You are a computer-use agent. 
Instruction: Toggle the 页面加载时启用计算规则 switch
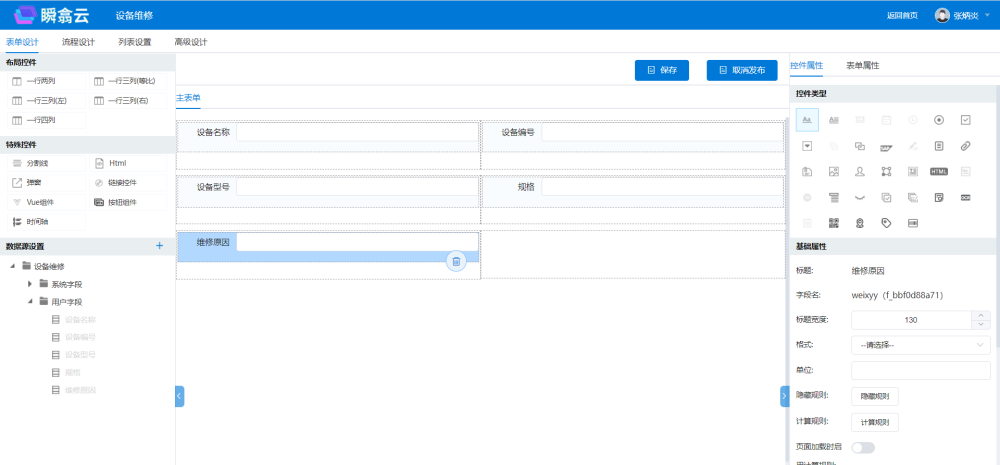862,447
